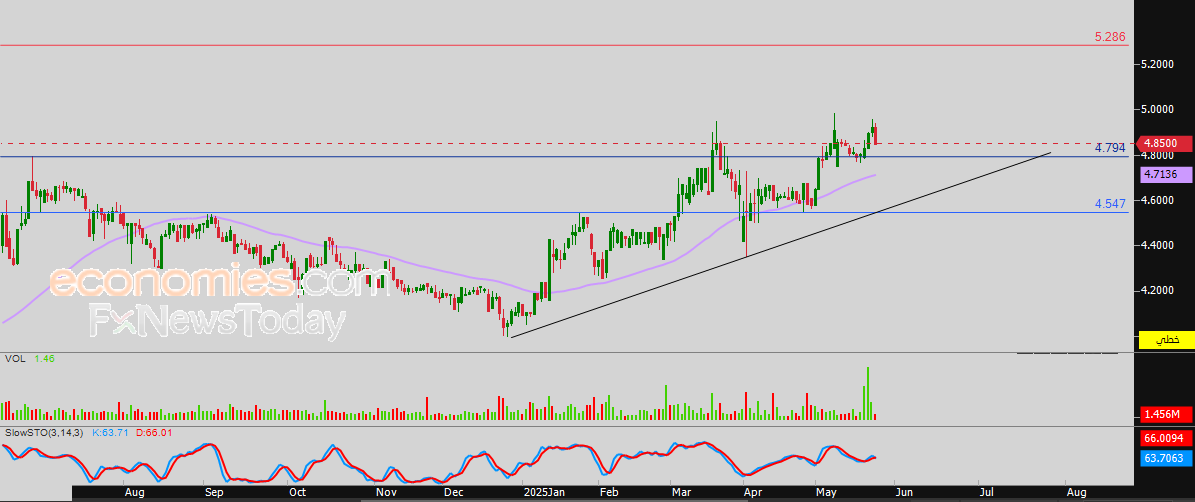Image resolution: width=1195 pixels, height=502 pixels.
Task: Click the yellow Arabic chart-type label
Action: 1165,341
